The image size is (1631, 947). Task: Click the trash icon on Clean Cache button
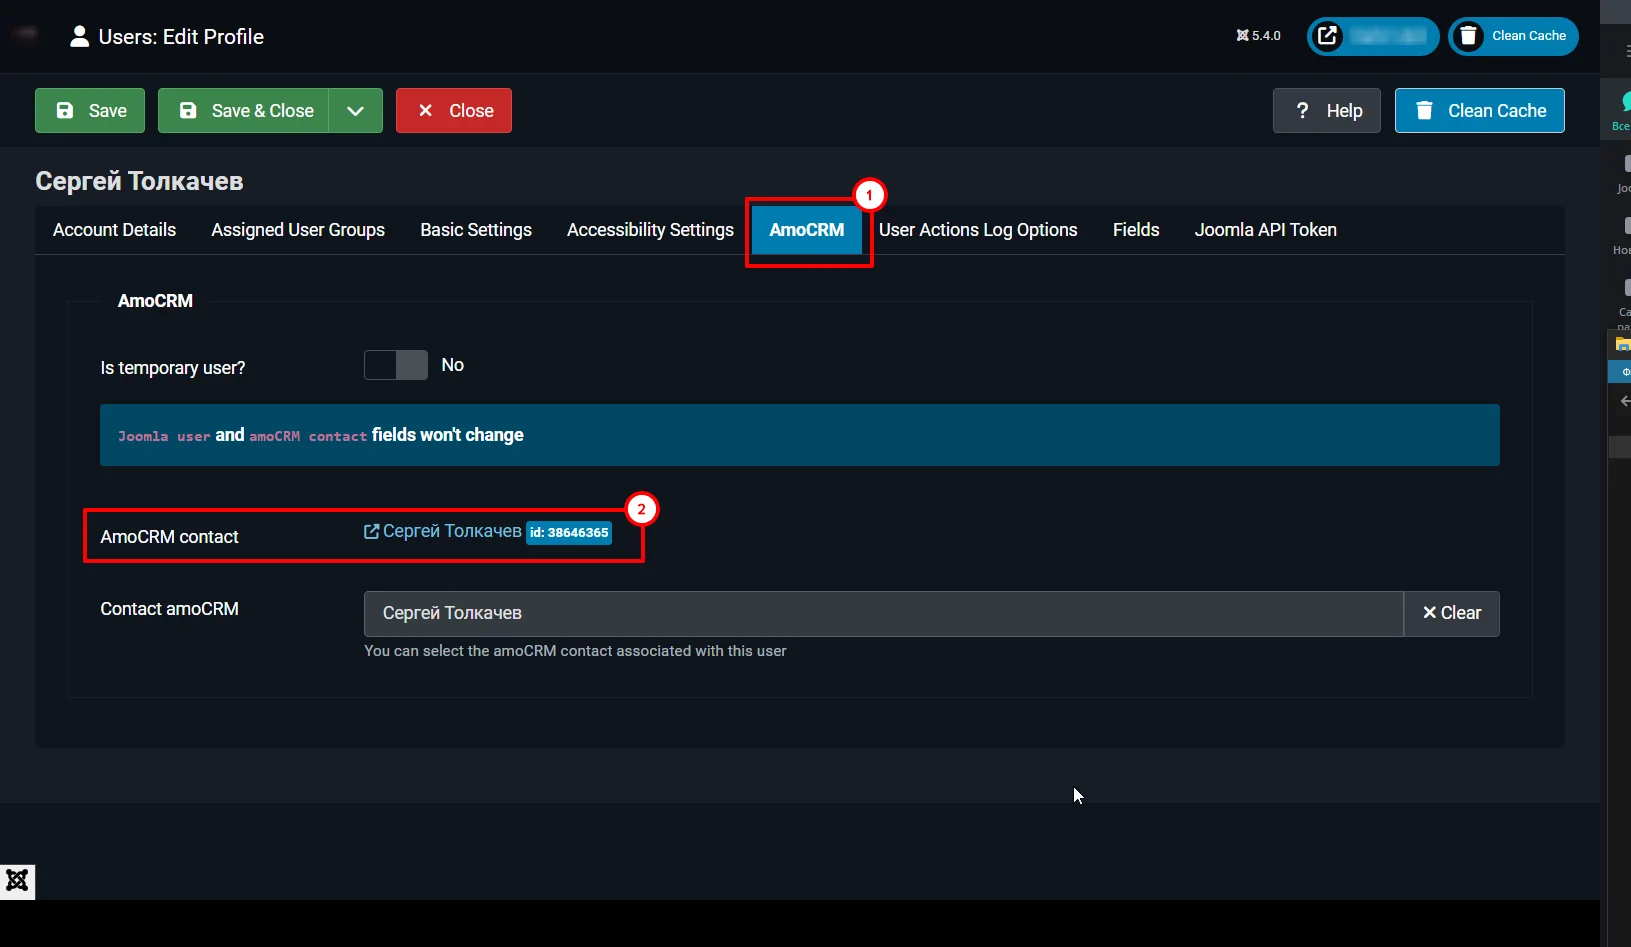click(x=1425, y=110)
